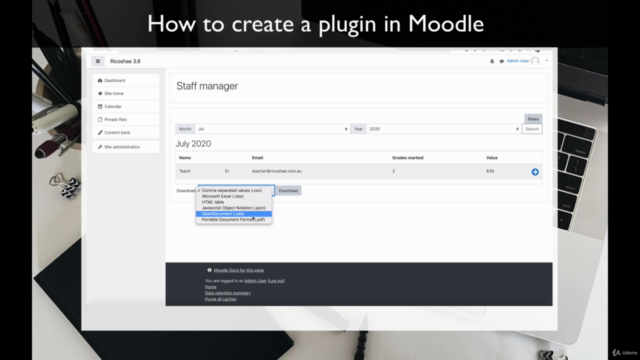Click the Search button
Screen dimensions: 640x360
[x=532, y=129]
